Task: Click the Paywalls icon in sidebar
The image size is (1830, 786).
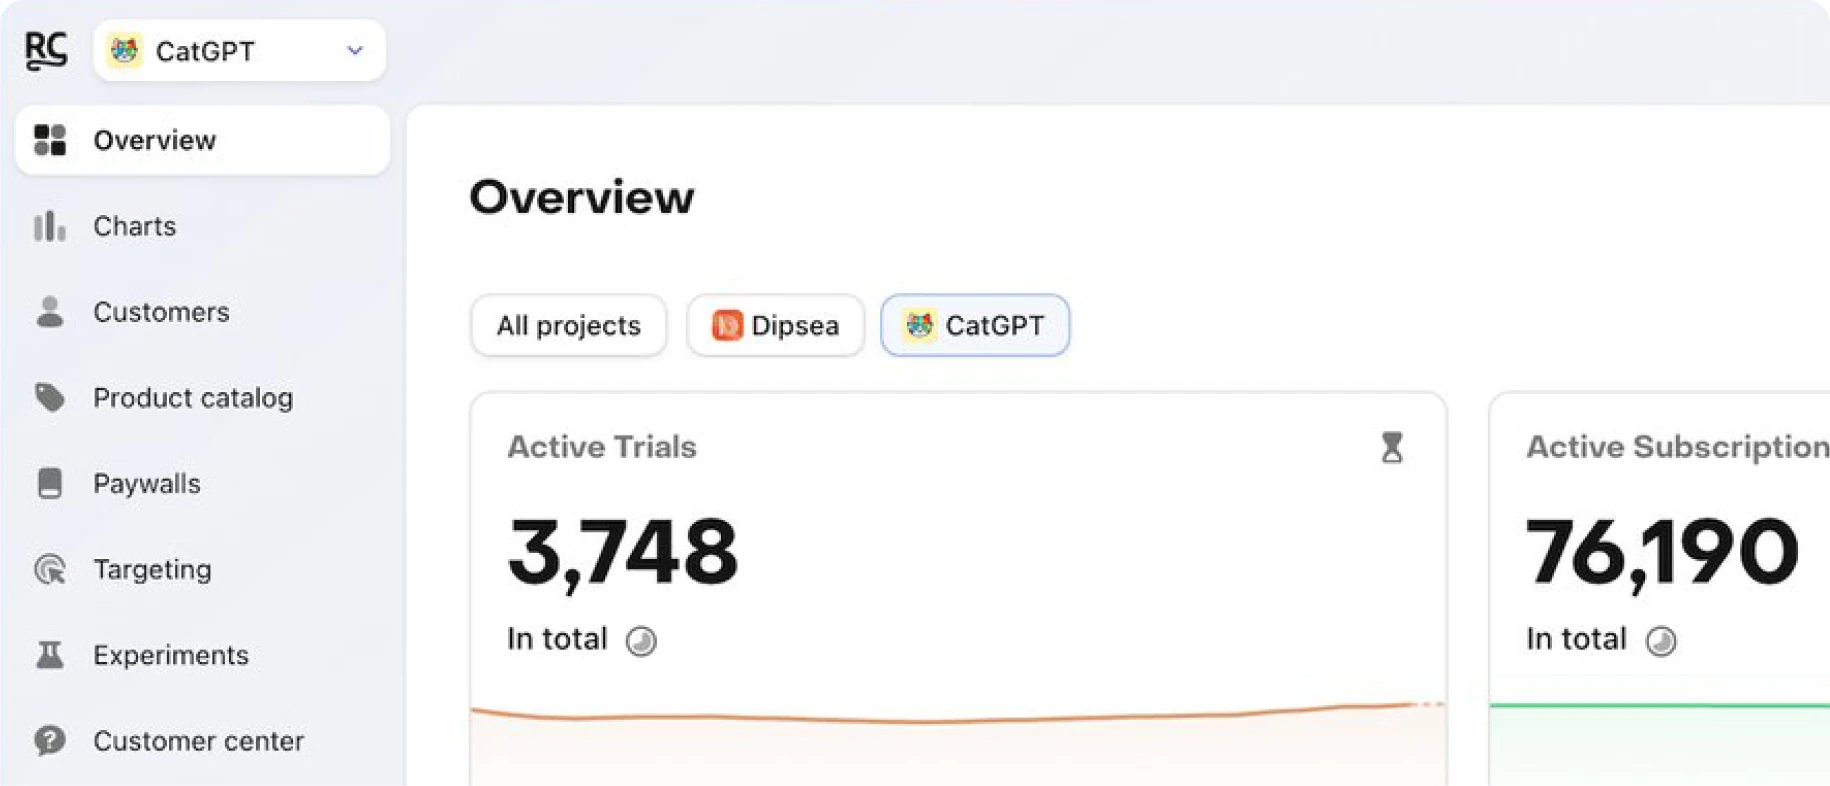Action: [49, 483]
